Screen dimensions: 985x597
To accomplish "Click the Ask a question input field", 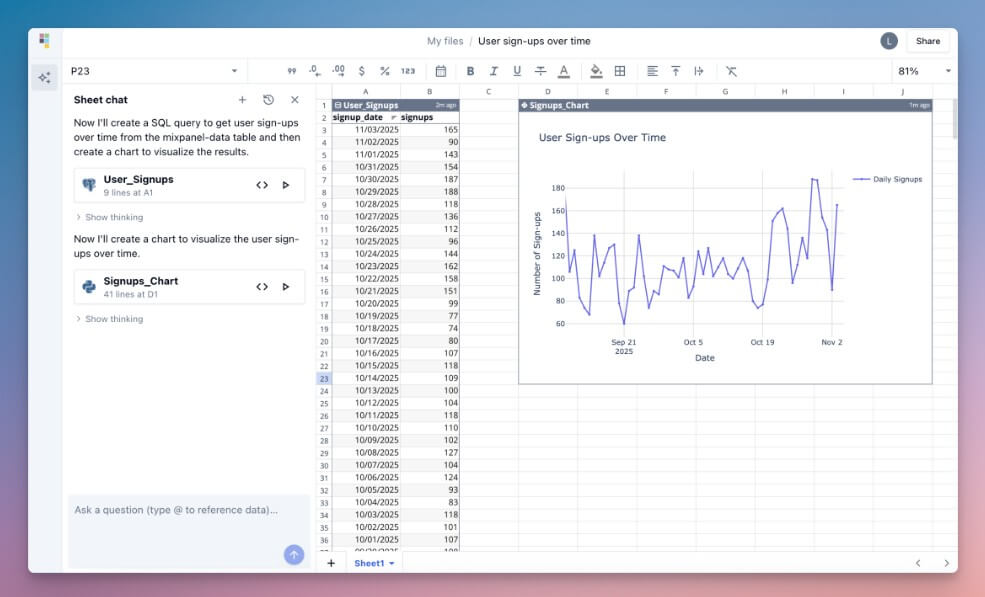I will point(180,510).
